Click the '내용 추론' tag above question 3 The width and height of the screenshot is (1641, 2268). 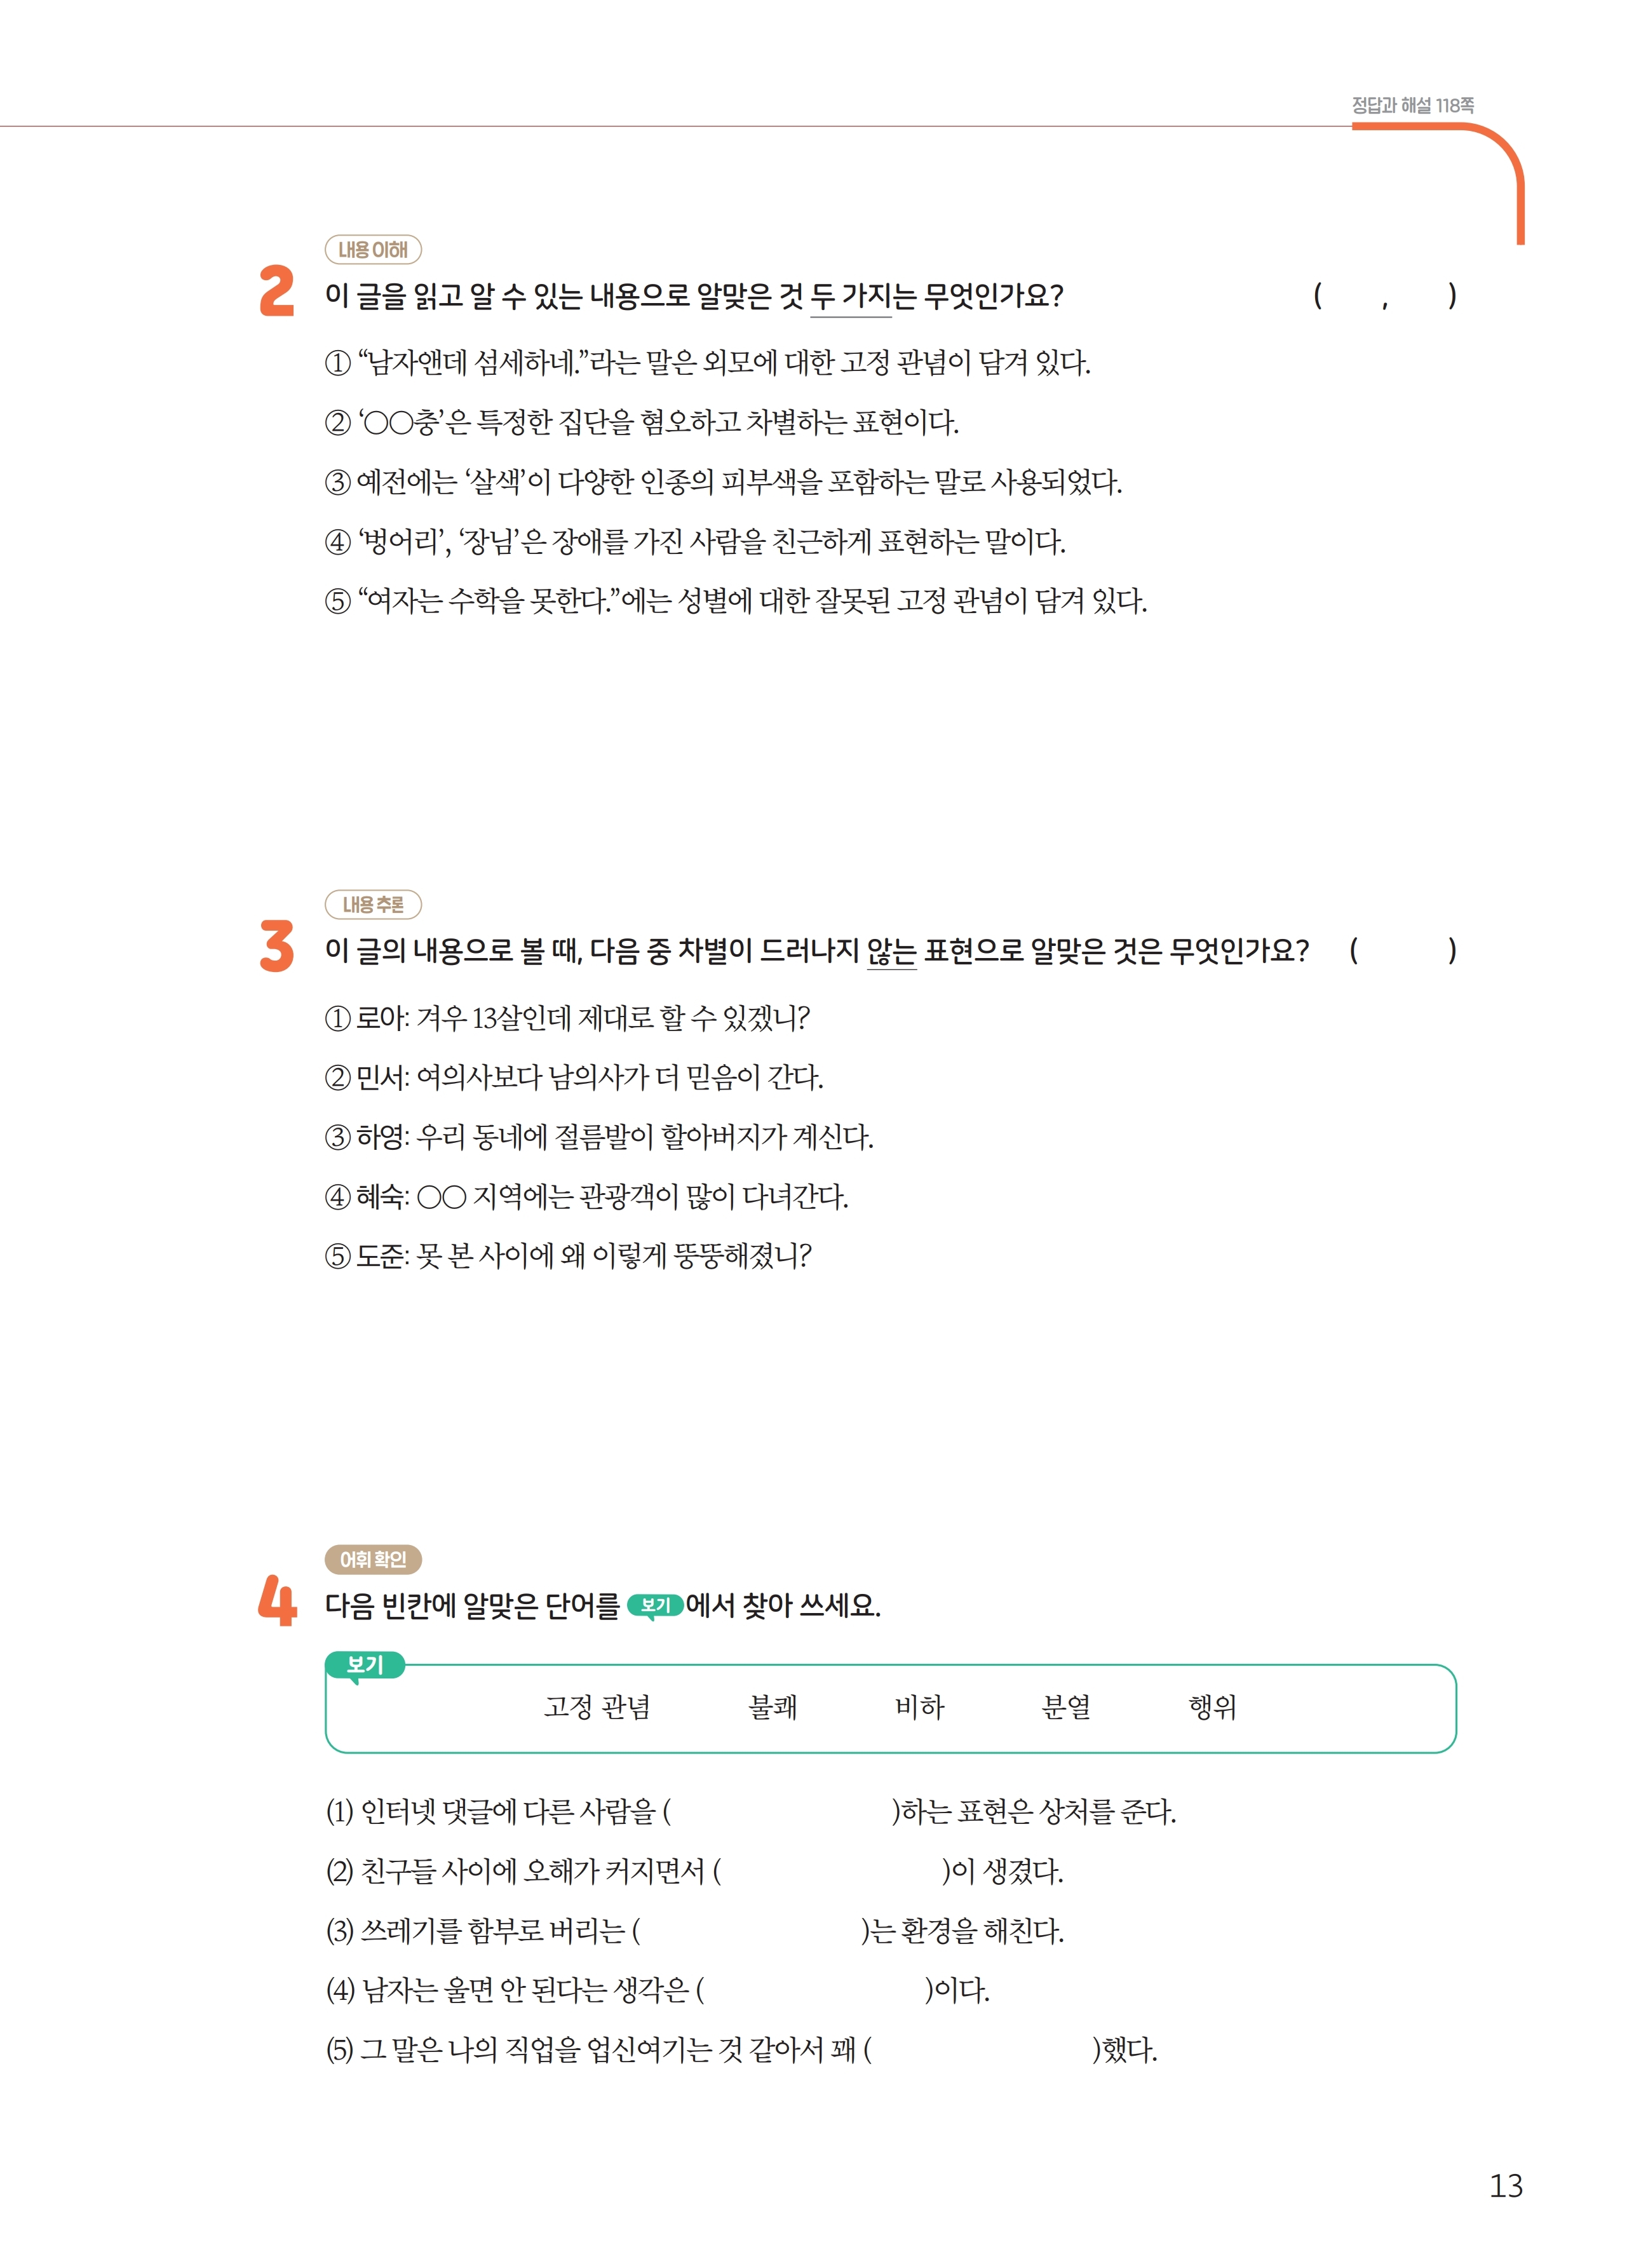372,905
